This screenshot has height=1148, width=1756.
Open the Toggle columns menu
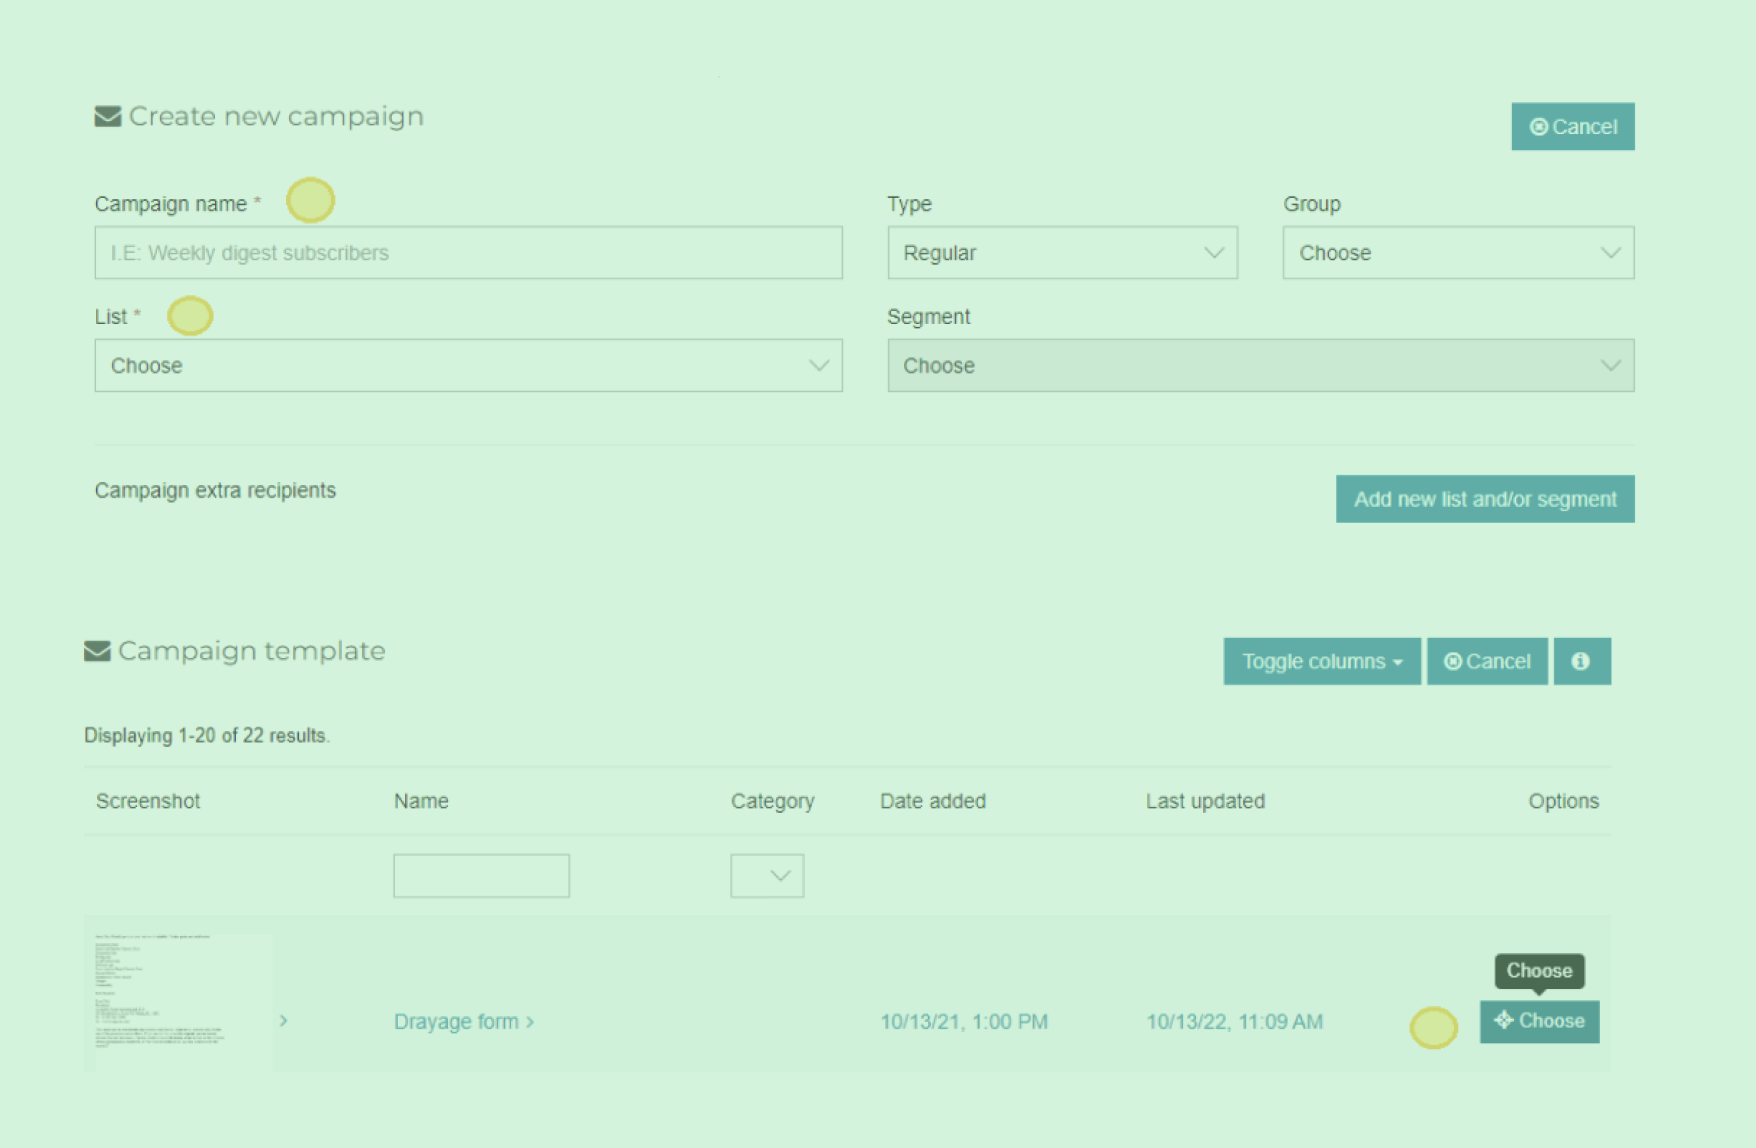(x=1321, y=662)
